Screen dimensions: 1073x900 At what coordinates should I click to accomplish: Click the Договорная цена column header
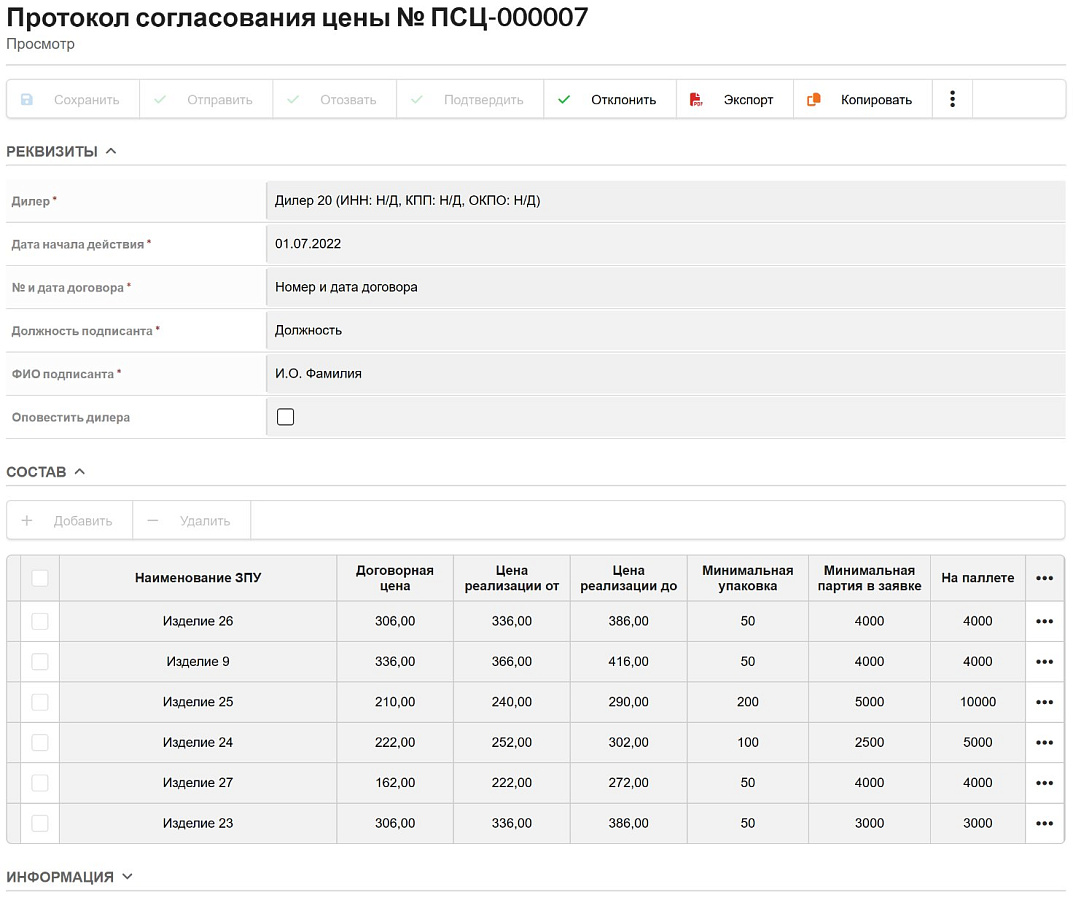pos(395,578)
